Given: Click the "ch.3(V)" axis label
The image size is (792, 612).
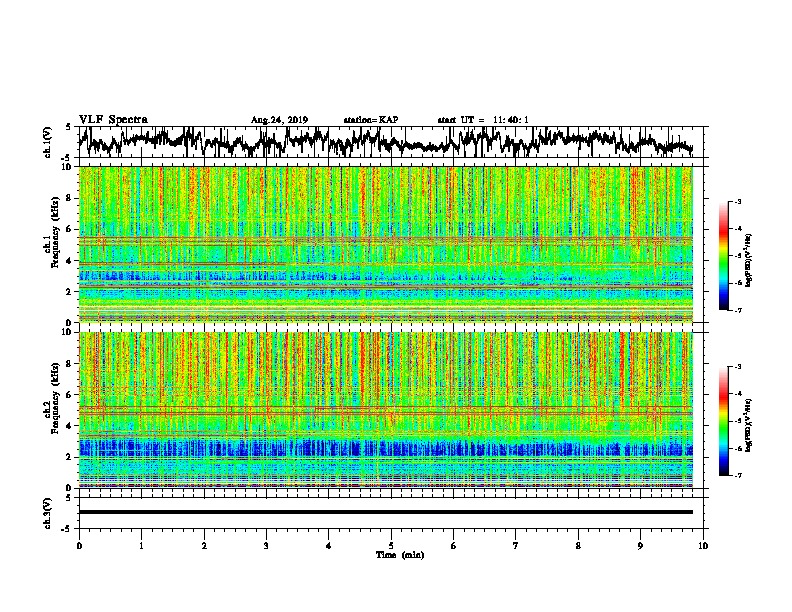Looking at the screenshot, I should coord(48,513).
